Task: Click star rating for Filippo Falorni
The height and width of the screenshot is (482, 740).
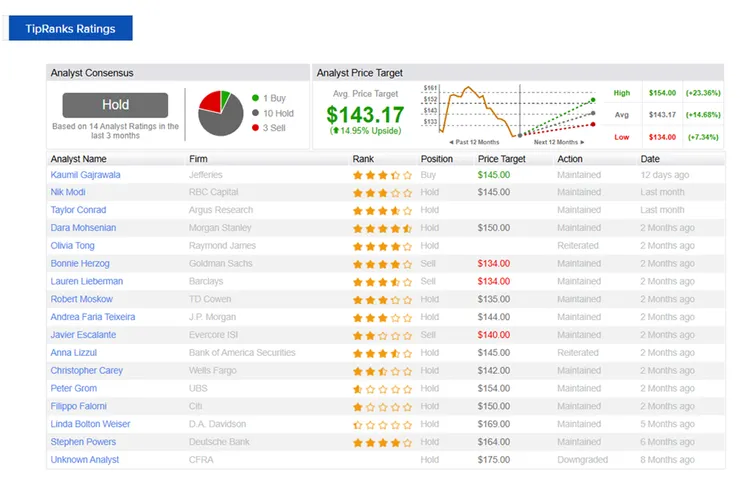Action: point(382,407)
